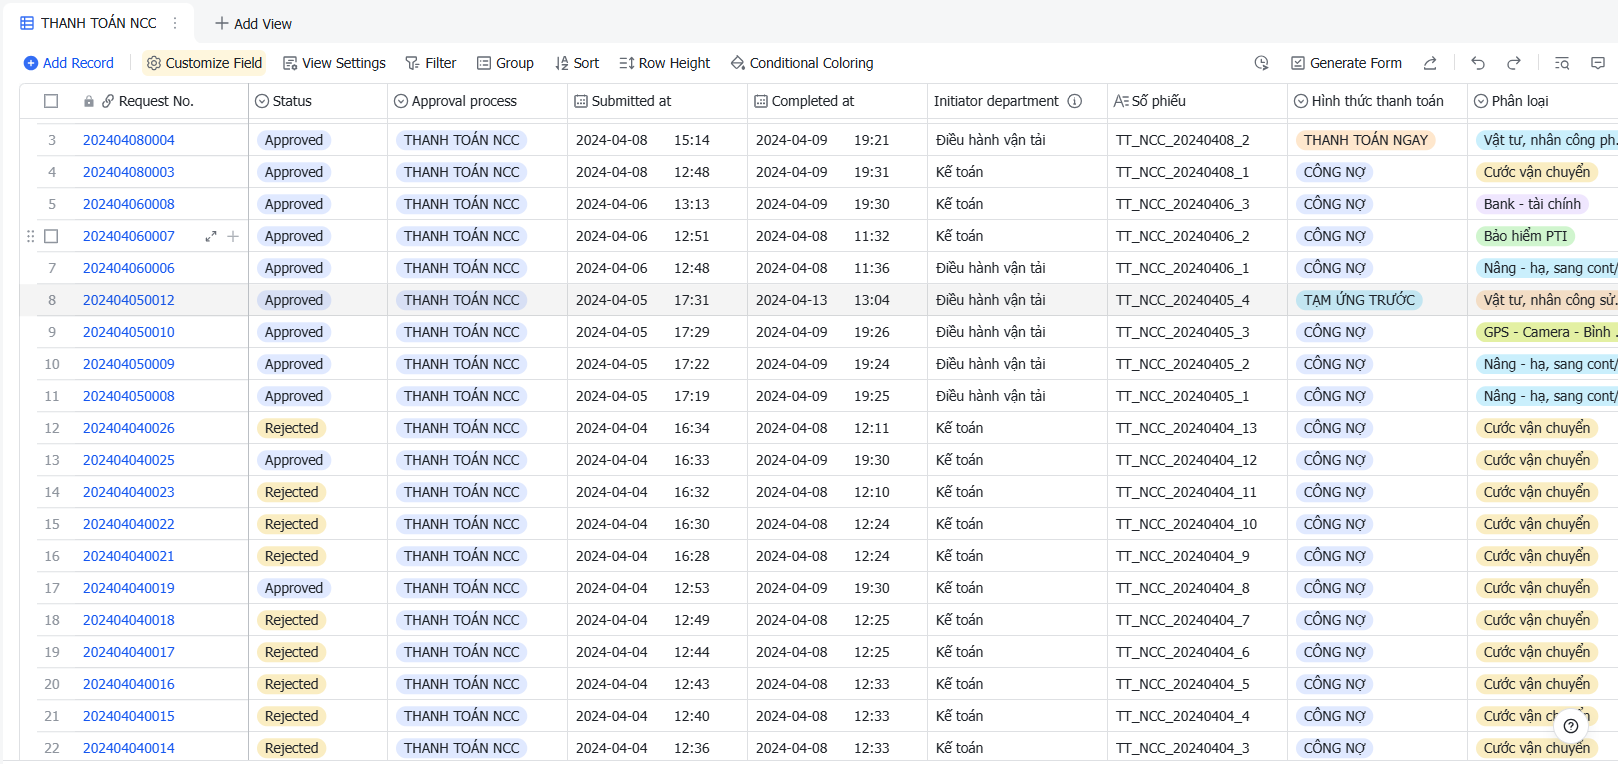This screenshot has height=764, width=1618.
Task: Click CÔNG NỢ tag for 202404080003
Action: click(x=1335, y=172)
